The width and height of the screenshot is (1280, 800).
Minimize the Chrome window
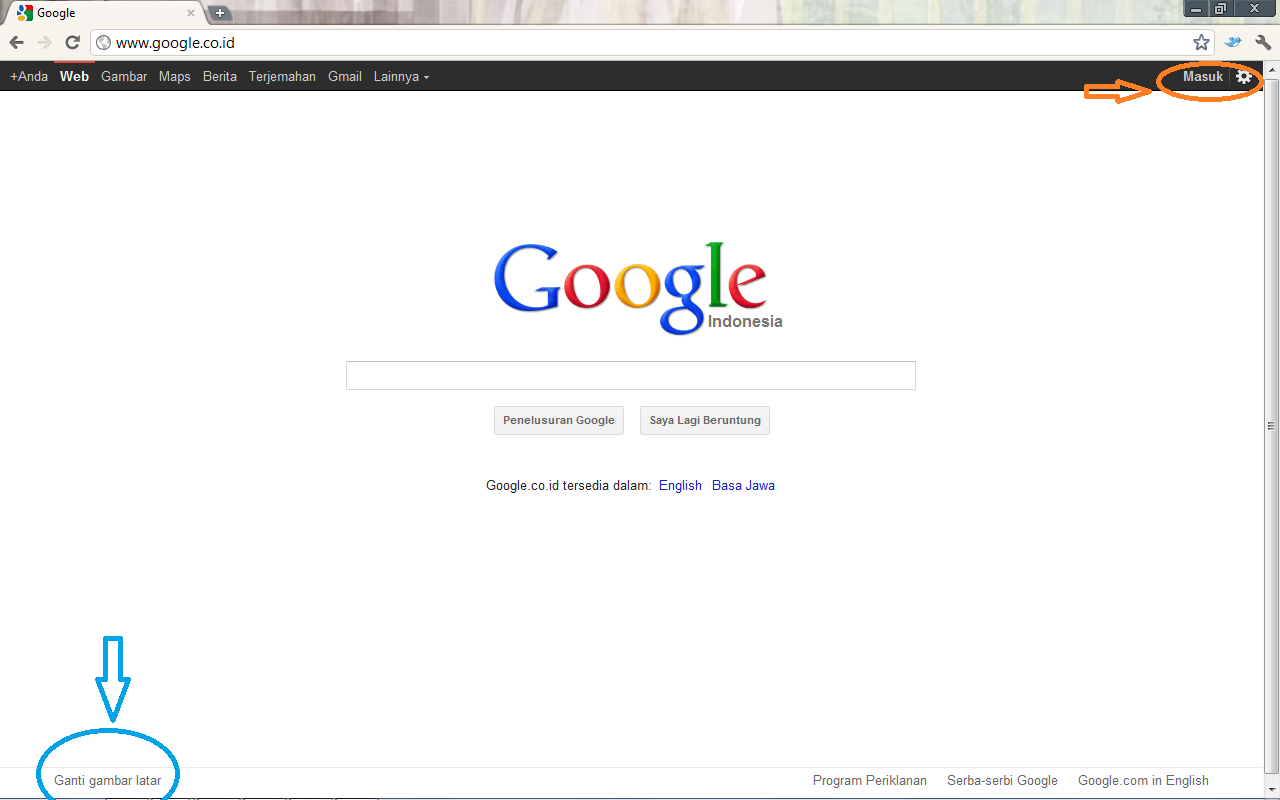tap(1194, 8)
